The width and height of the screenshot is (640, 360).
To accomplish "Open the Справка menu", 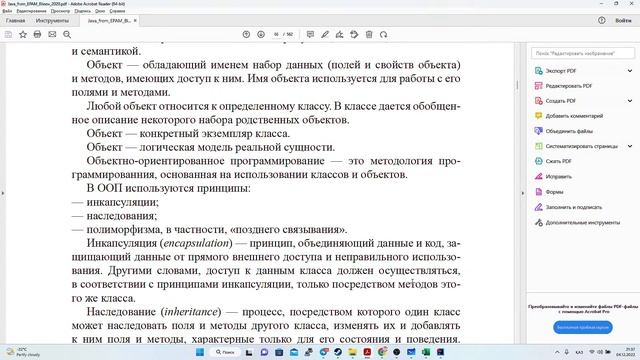I will pyautogui.click(x=117, y=11).
